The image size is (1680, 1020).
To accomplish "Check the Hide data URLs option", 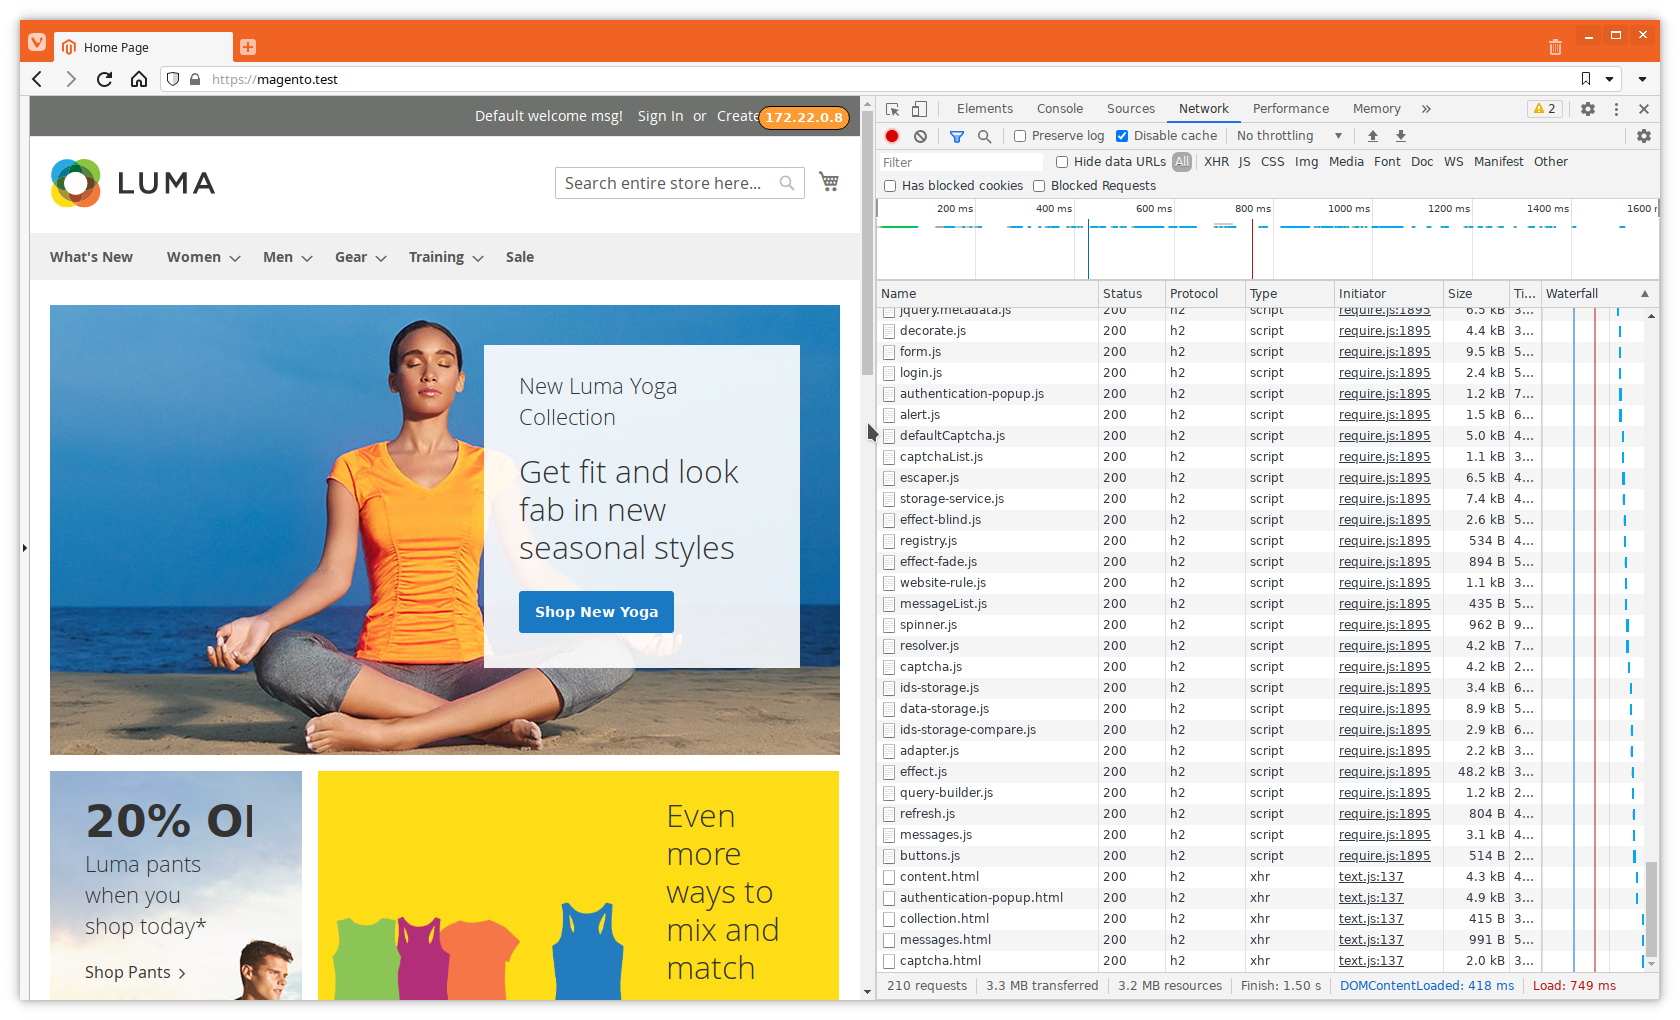I will pyautogui.click(x=1061, y=161).
